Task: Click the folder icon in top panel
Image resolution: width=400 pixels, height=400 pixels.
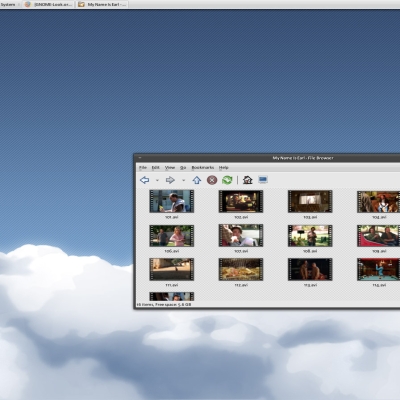Action: coord(81,4)
